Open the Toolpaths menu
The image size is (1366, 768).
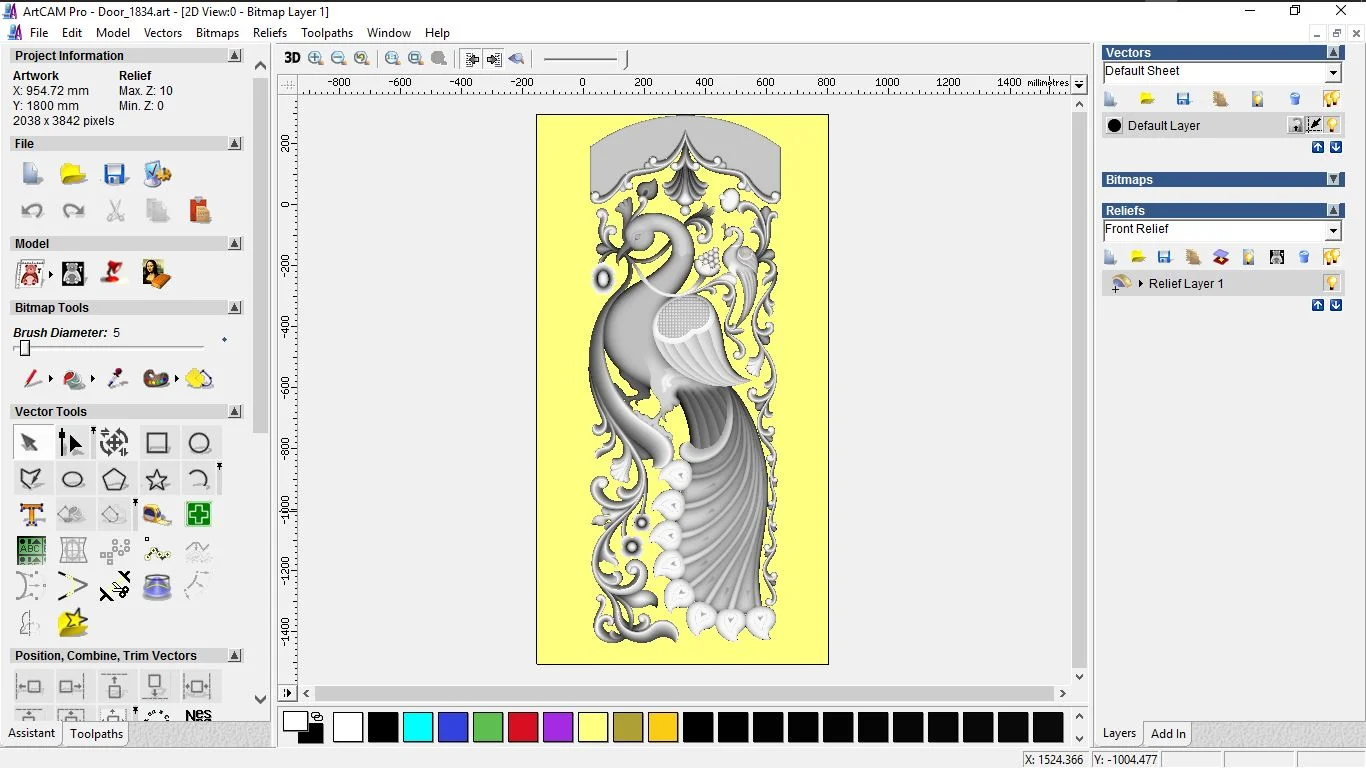[x=327, y=33]
